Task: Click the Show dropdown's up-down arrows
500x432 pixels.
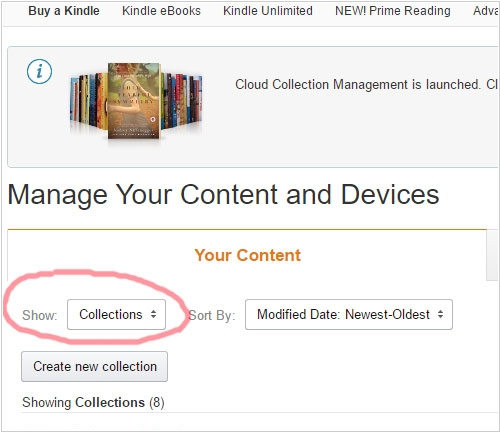Action: tap(153, 314)
